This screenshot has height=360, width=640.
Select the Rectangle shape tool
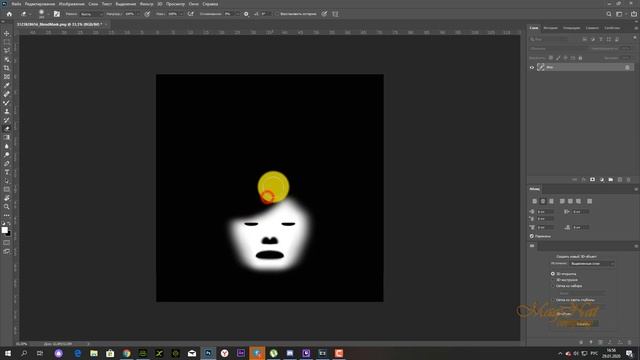pyautogui.click(x=7, y=189)
